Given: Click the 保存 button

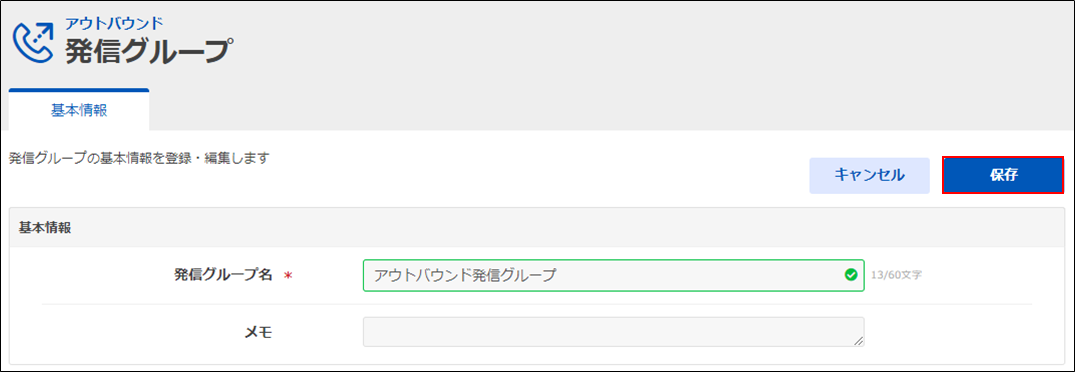Looking at the screenshot, I should point(1003,175).
